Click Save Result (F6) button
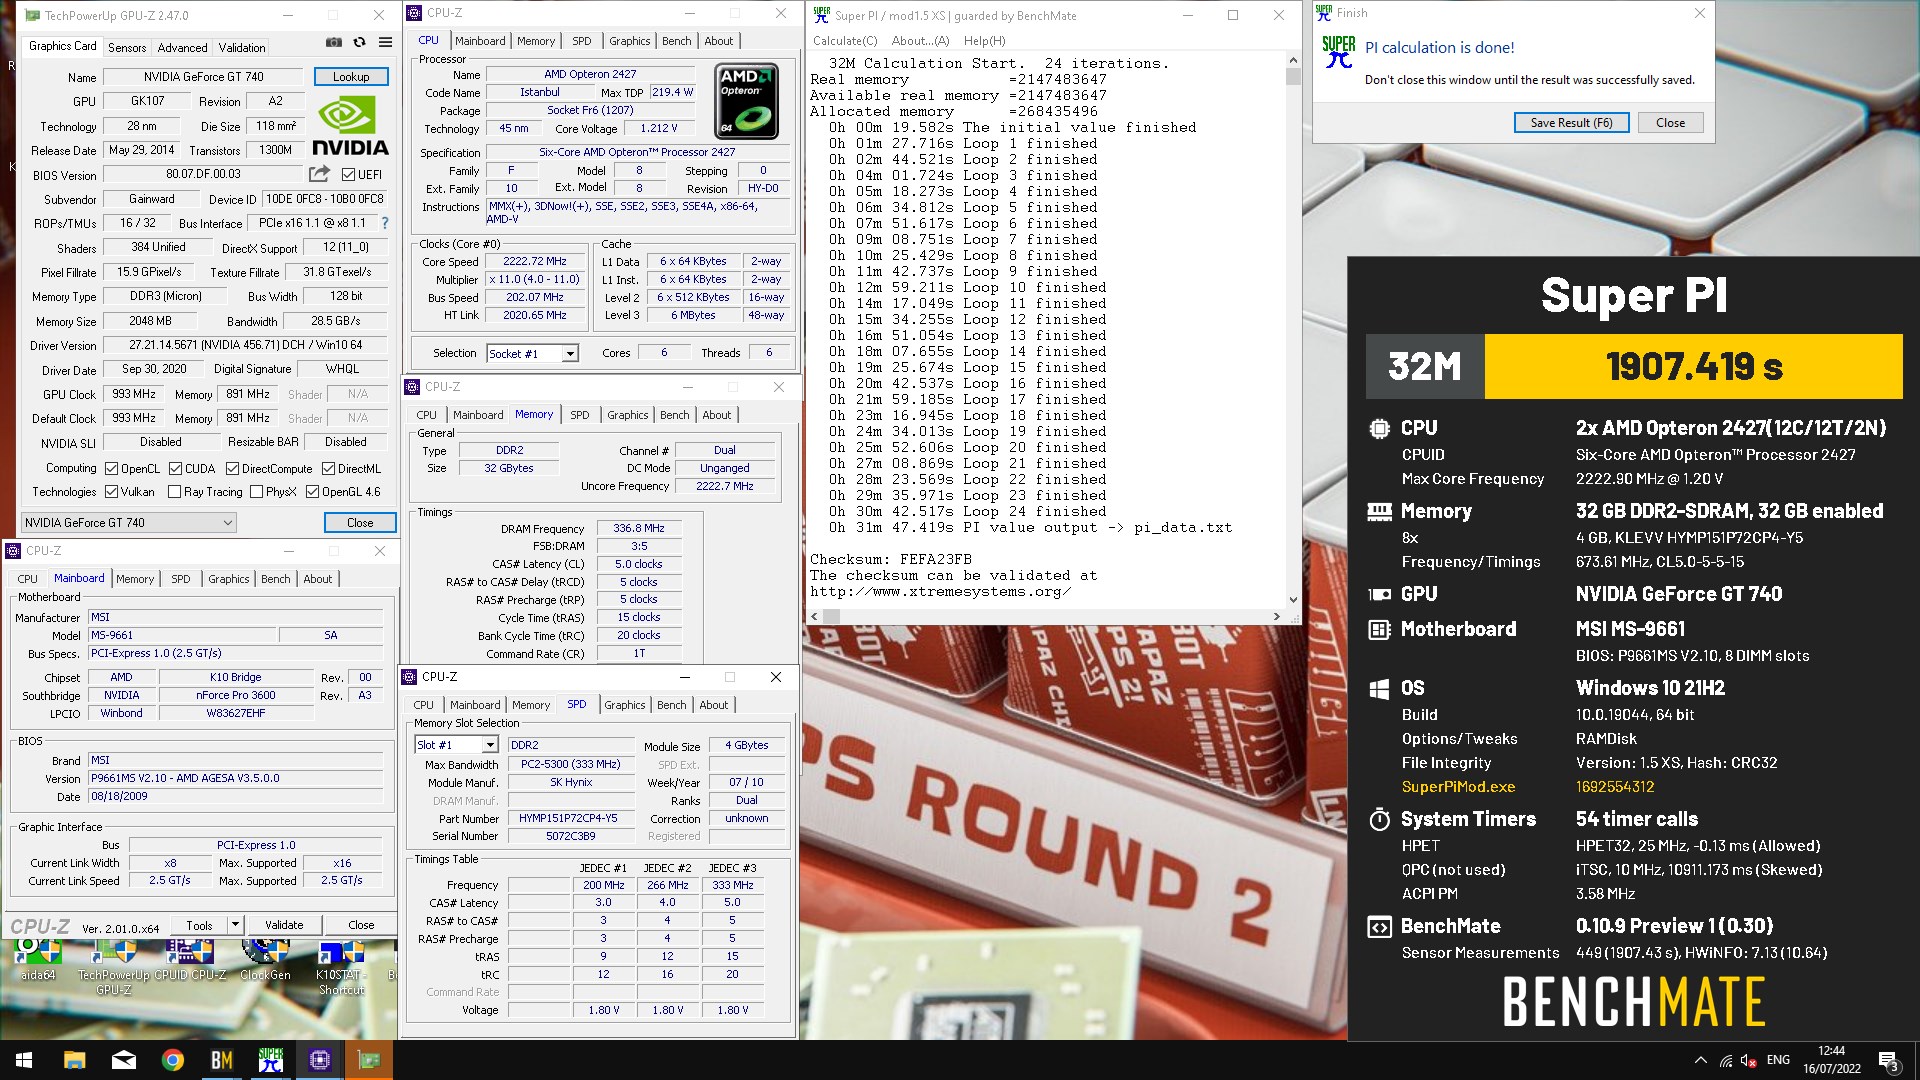Image resolution: width=1920 pixels, height=1080 pixels. pos(1571,122)
